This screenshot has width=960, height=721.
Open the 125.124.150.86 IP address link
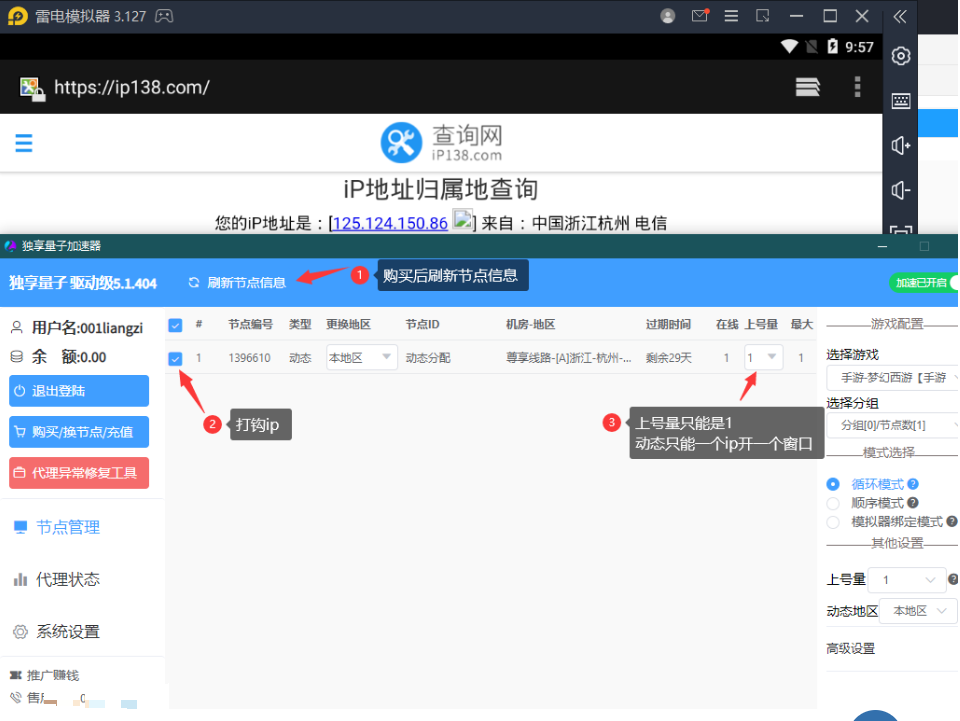(x=390, y=223)
